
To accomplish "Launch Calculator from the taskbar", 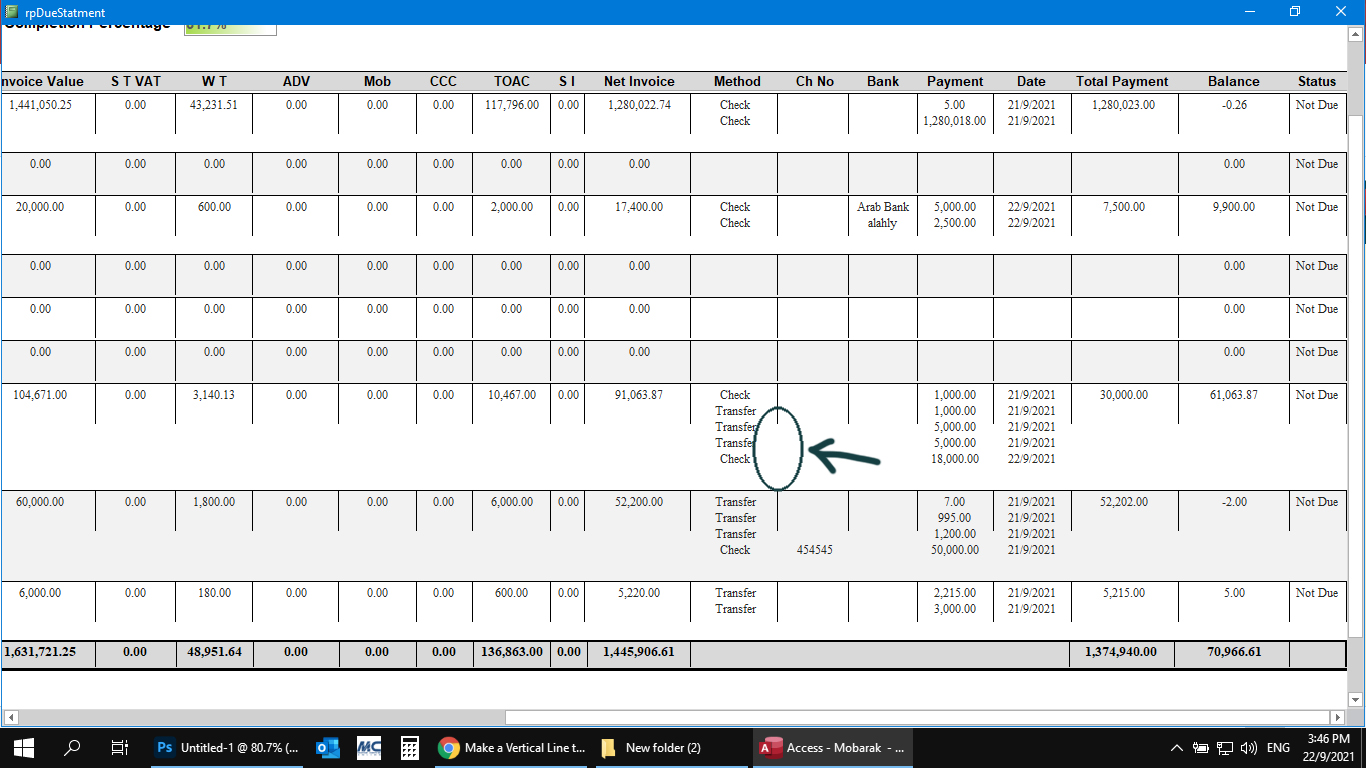I will point(409,747).
